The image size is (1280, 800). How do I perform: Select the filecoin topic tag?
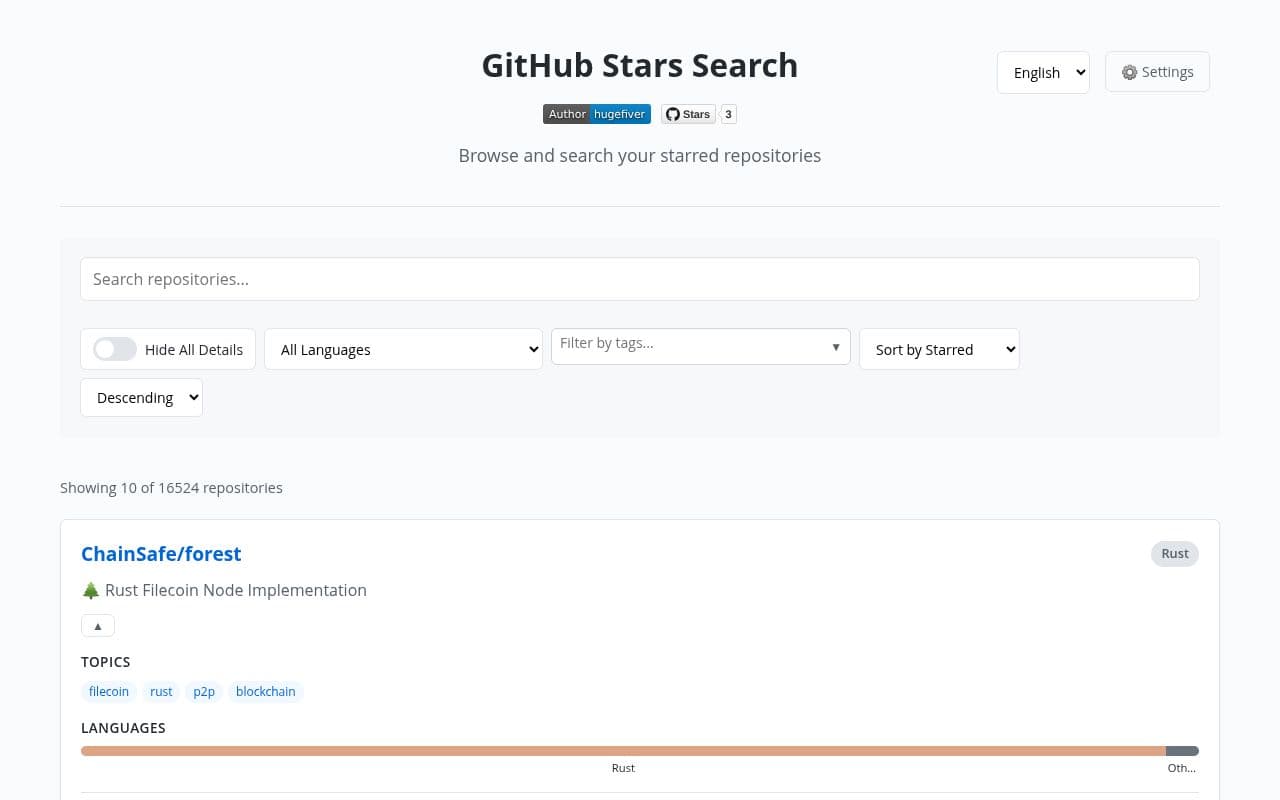point(109,692)
